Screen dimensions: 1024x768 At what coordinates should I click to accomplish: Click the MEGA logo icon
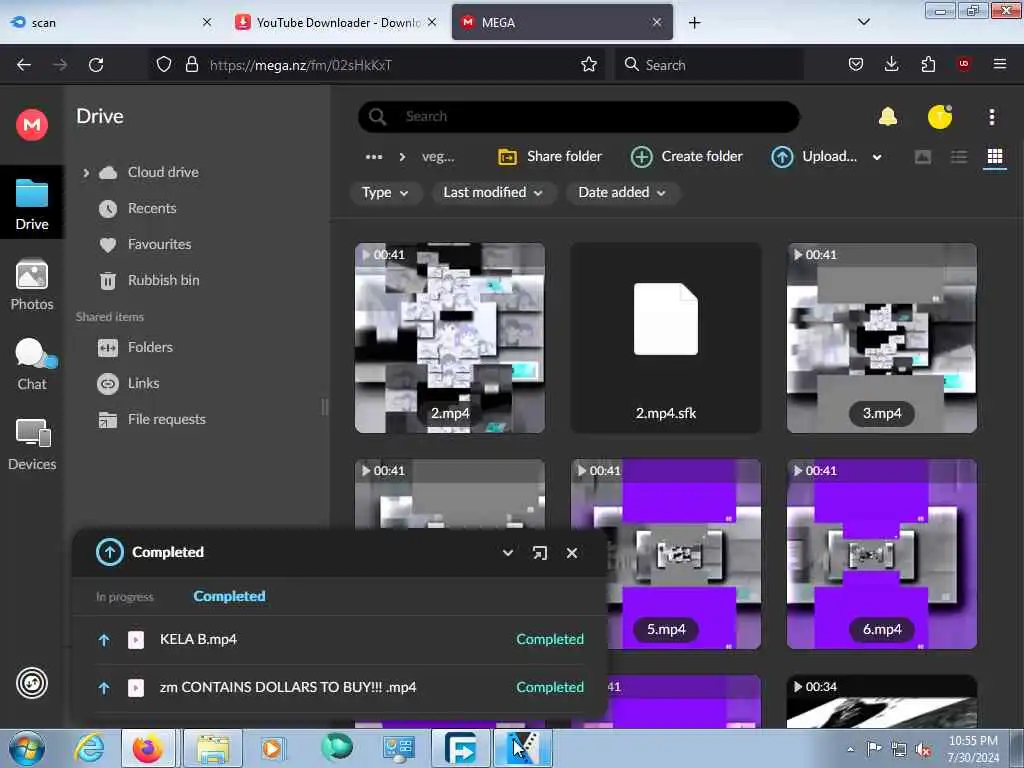pos(31,124)
